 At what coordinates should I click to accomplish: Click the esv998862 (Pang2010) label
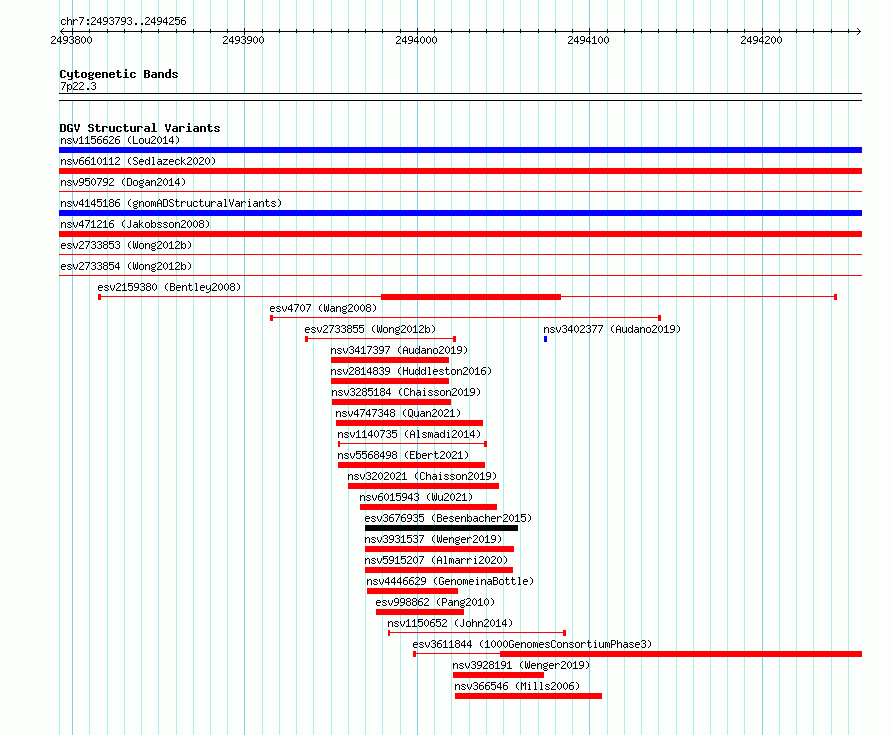click(435, 602)
